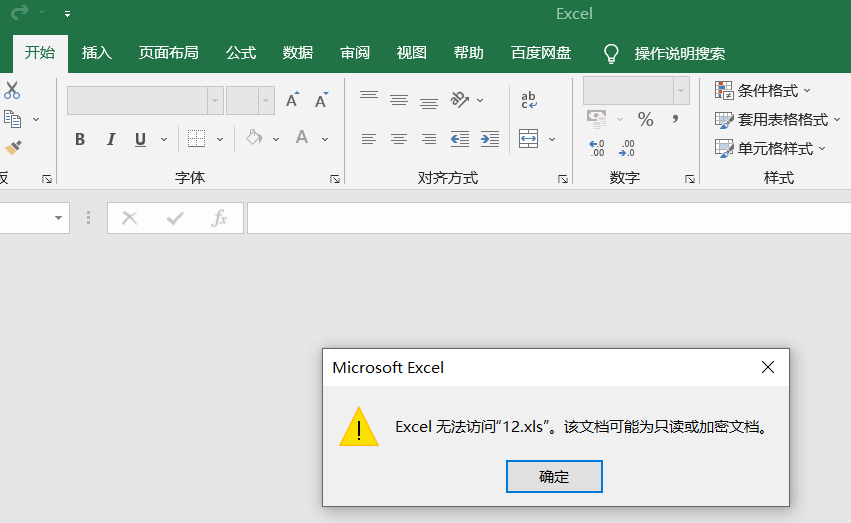
Task: Click Insert Function fx icon
Action: (219, 218)
